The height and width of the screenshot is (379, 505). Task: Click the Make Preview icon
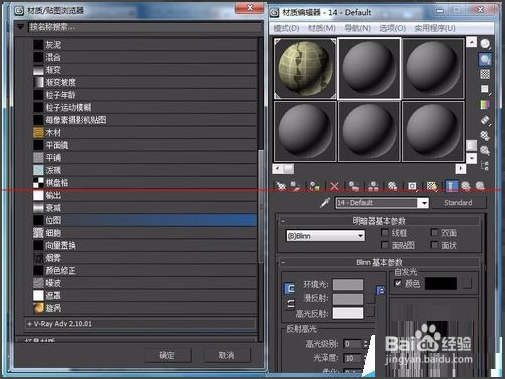(x=485, y=120)
